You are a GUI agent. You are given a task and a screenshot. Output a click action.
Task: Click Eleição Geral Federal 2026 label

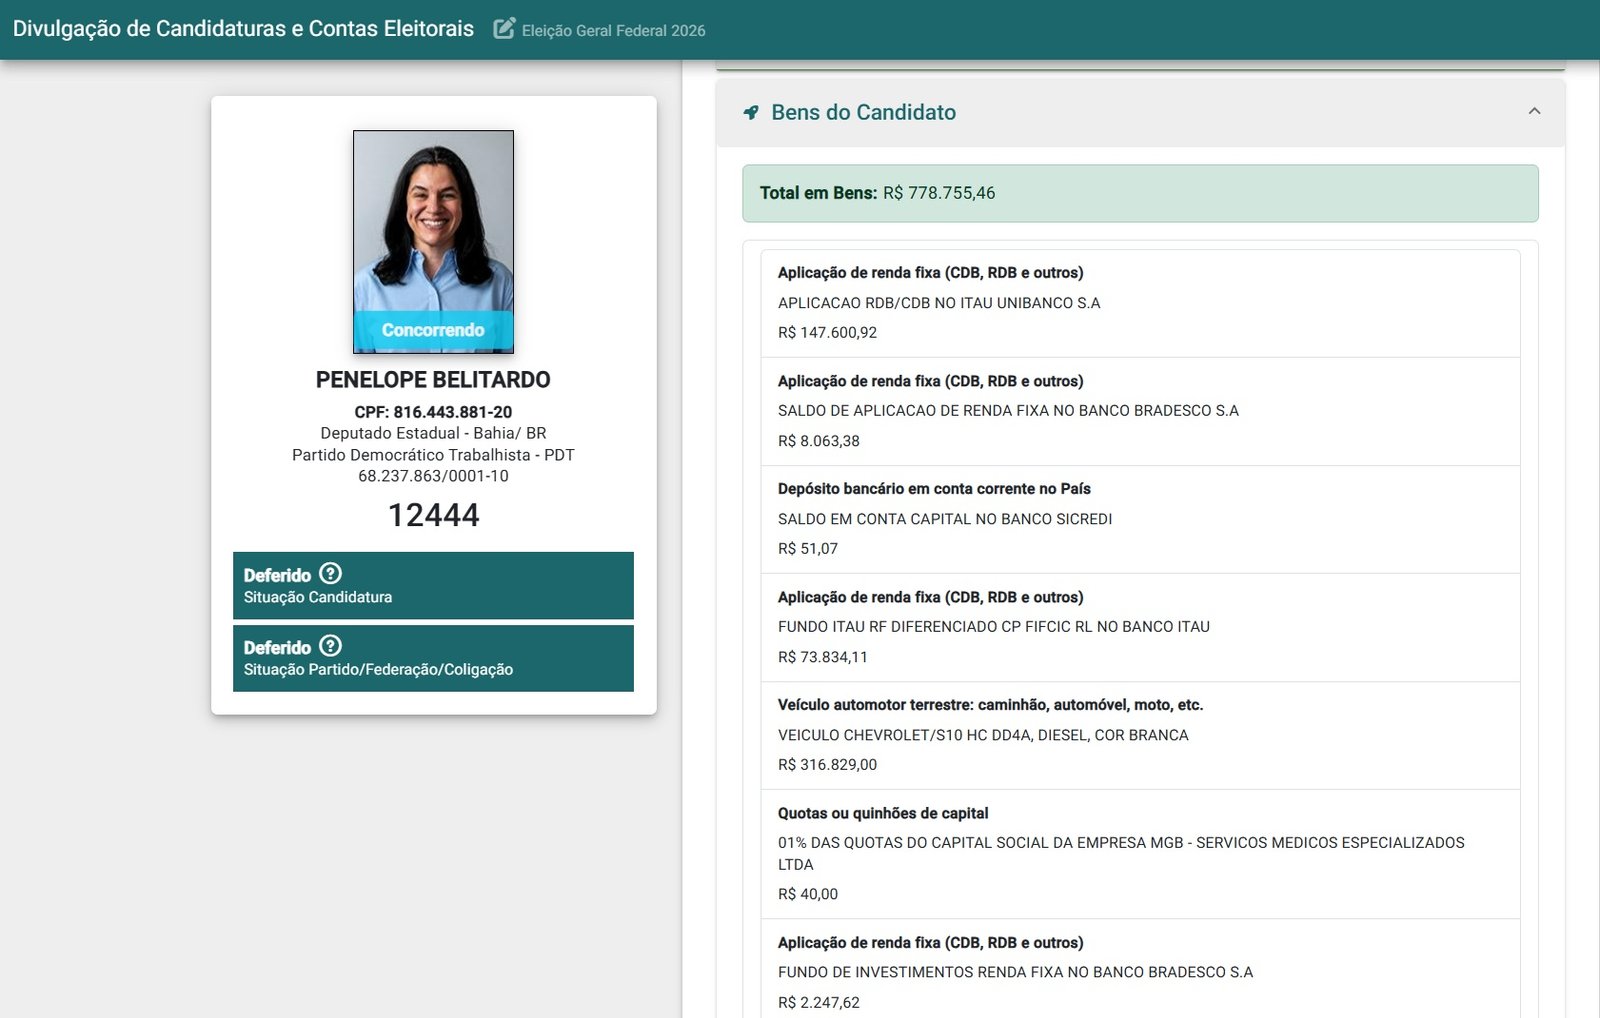coord(613,31)
